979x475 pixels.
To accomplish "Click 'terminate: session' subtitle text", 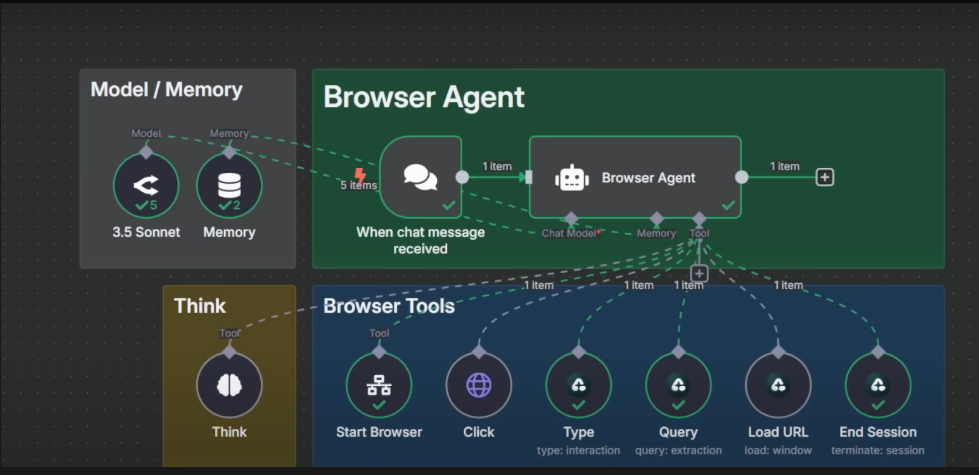I will coord(878,450).
